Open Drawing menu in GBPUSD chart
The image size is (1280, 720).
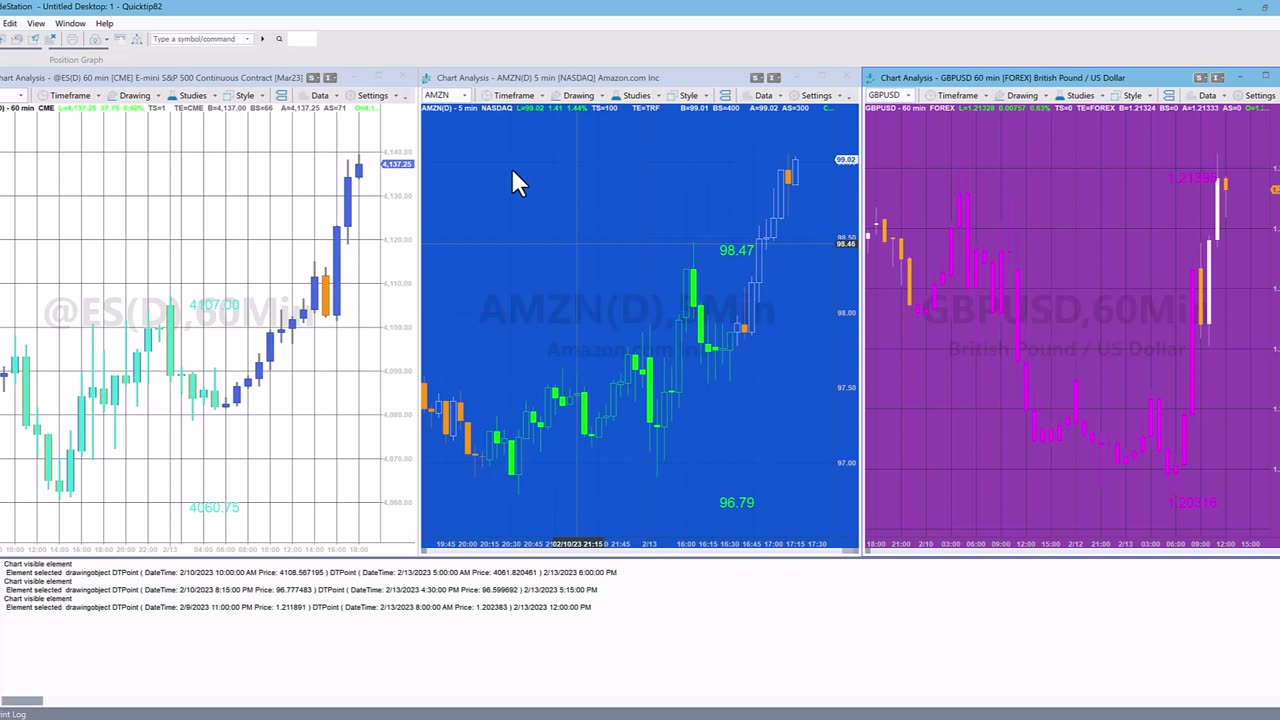click(x=1022, y=96)
